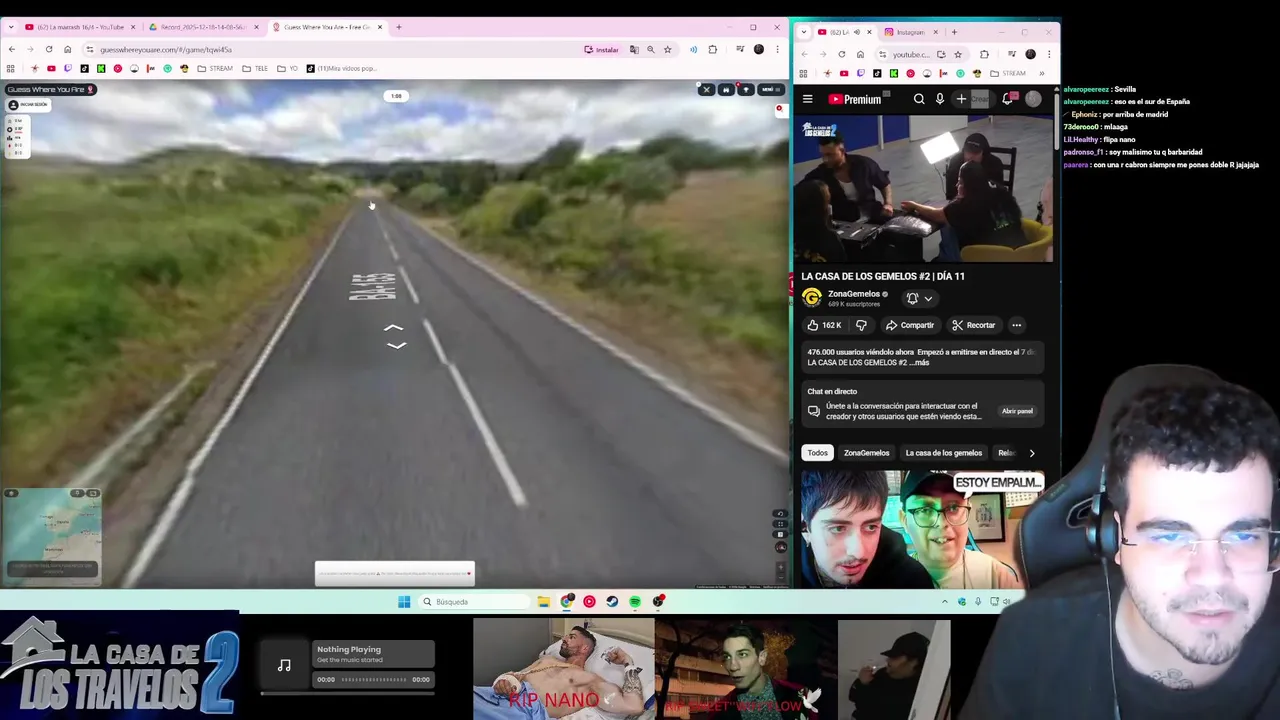Open the YouTube guide hamburger menu
This screenshot has width=1280, height=720.
pyautogui.click(x=807, y=99)
